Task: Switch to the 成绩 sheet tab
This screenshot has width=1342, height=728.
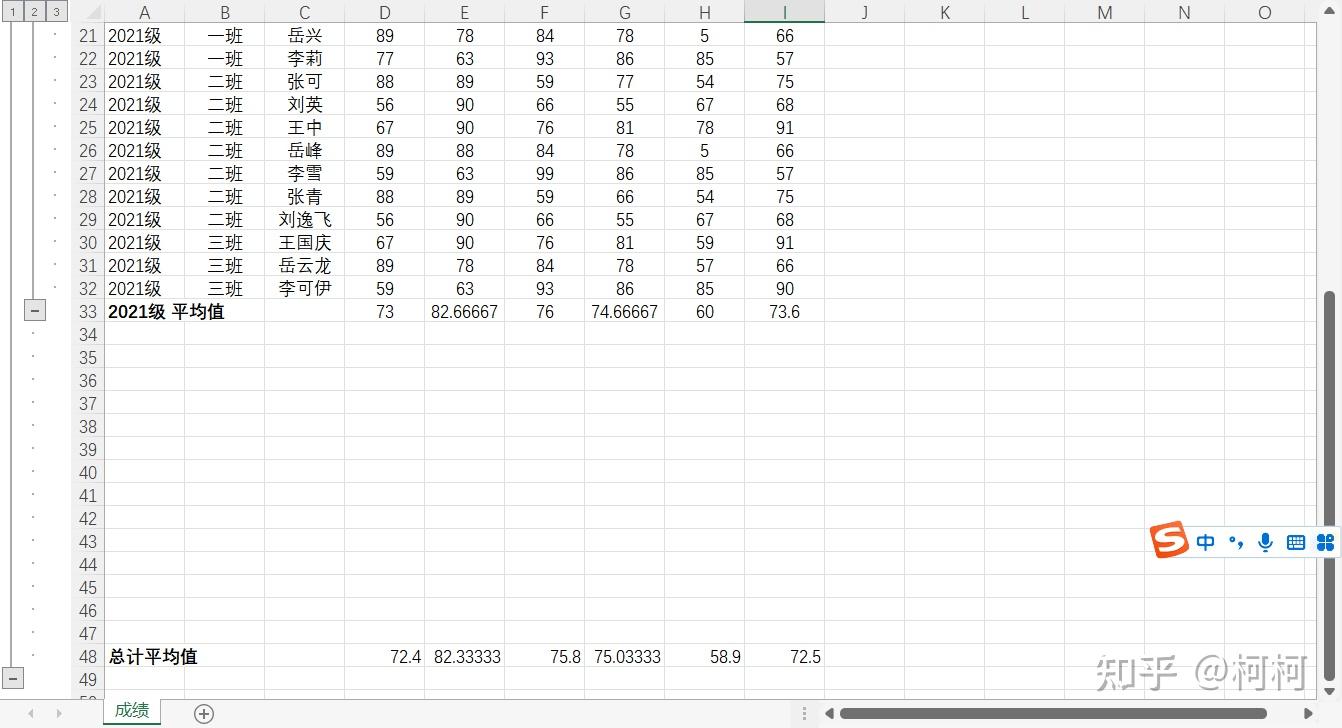Action: [x=132, y=711]
